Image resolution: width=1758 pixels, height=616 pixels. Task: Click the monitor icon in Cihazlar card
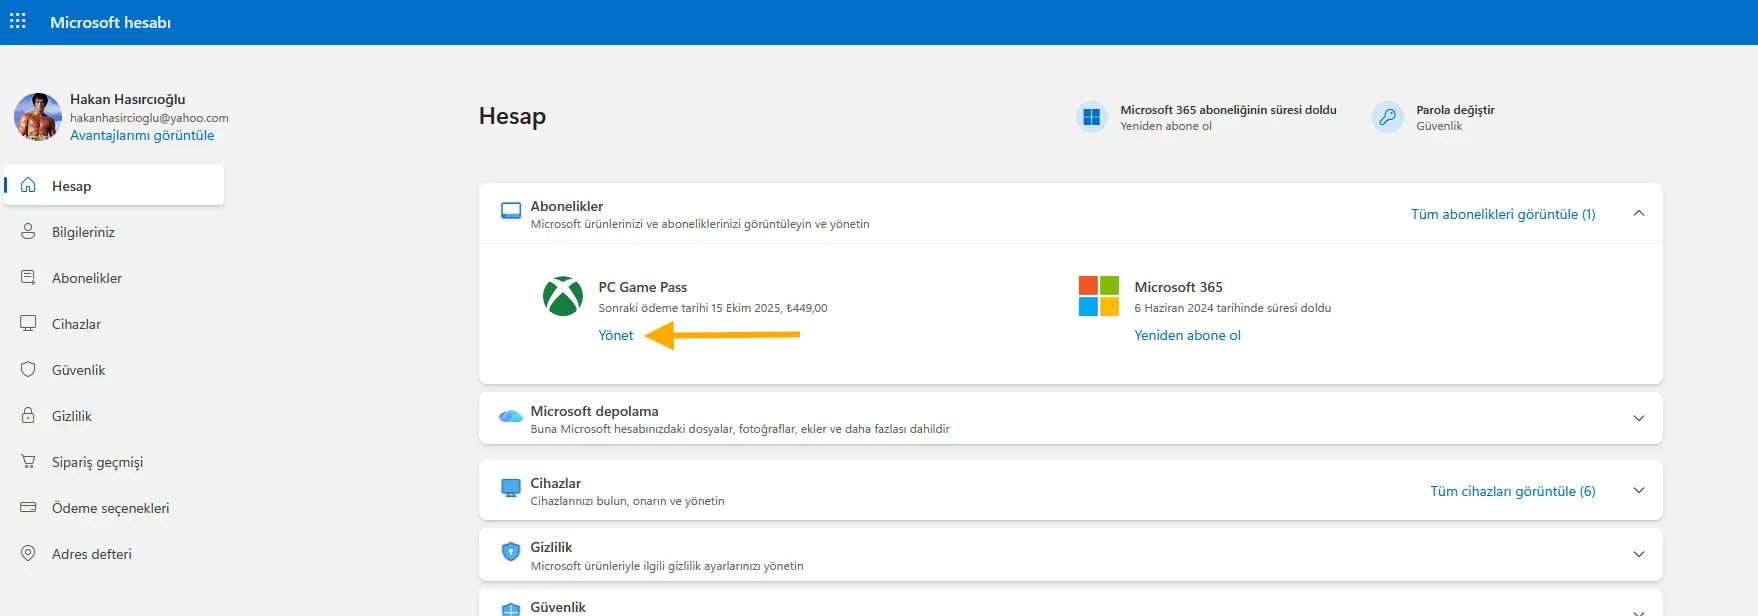click(511, 489)
